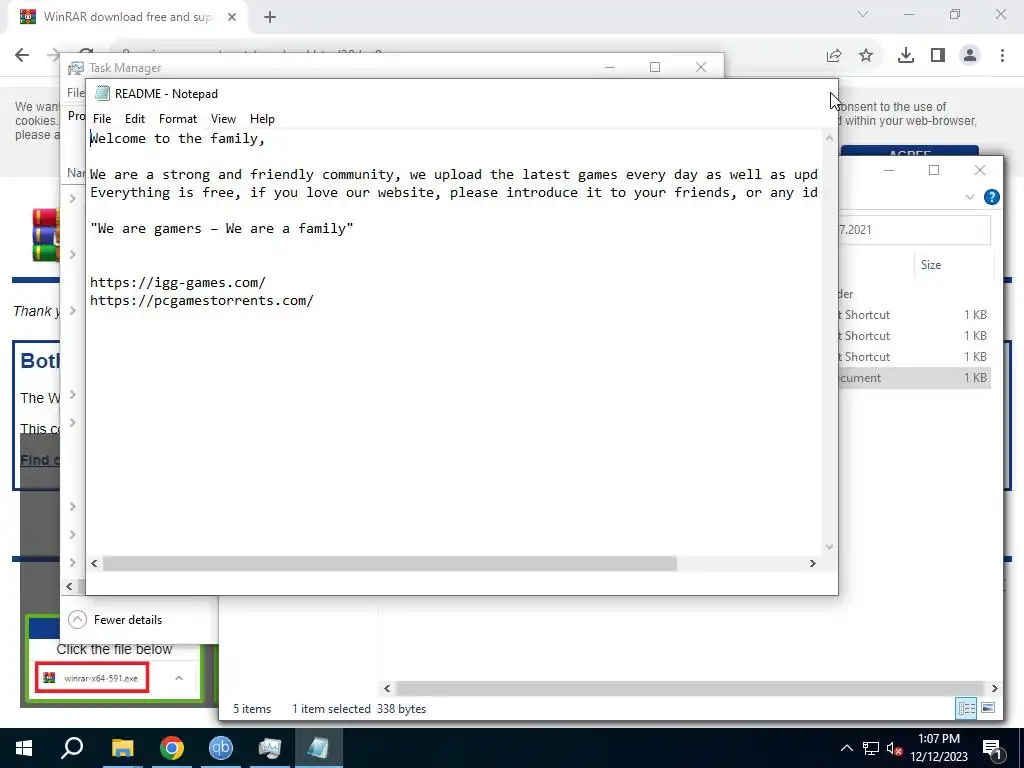Close the WinRAR download tab
The height and width of the screenshot is (768, 1024).
coord(232,17)
